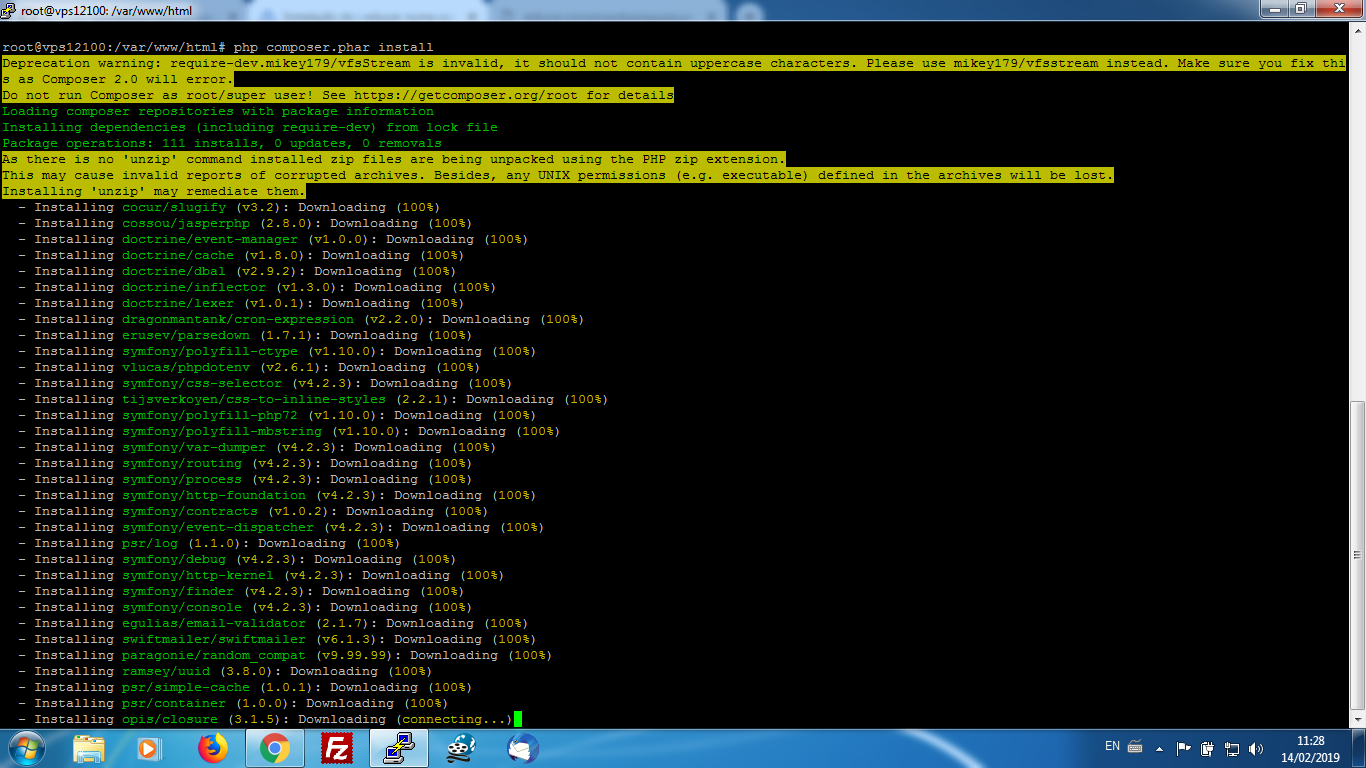1366x768 pixels.
Task: Click package name symfony/routing
Action: [x=182, y=463]
